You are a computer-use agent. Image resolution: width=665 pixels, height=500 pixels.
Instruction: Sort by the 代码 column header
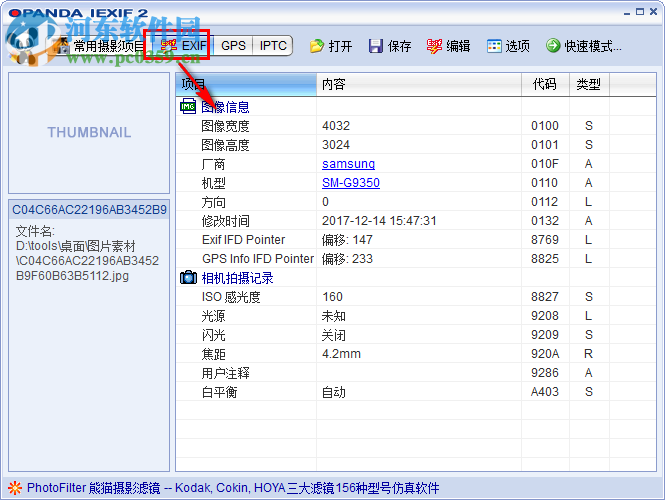coord(545,84)
